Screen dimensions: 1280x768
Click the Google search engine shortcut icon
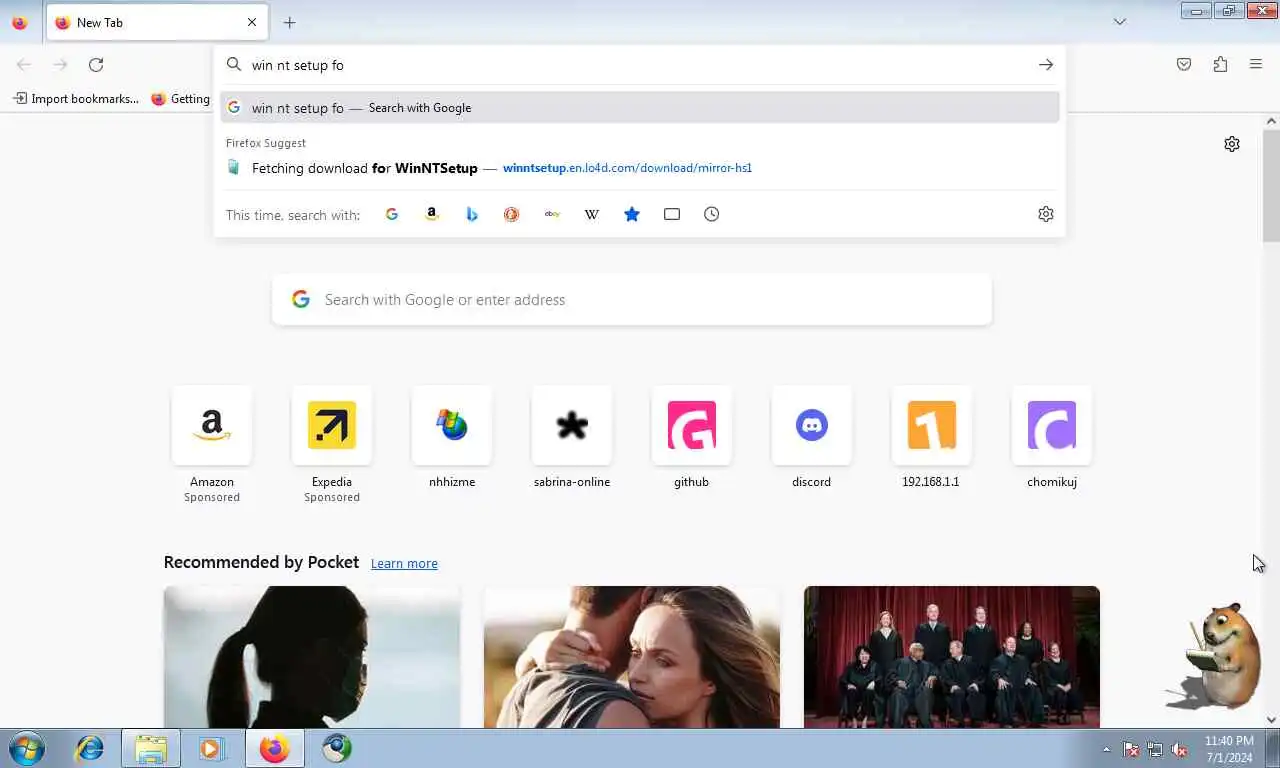(x=392, y=214)
